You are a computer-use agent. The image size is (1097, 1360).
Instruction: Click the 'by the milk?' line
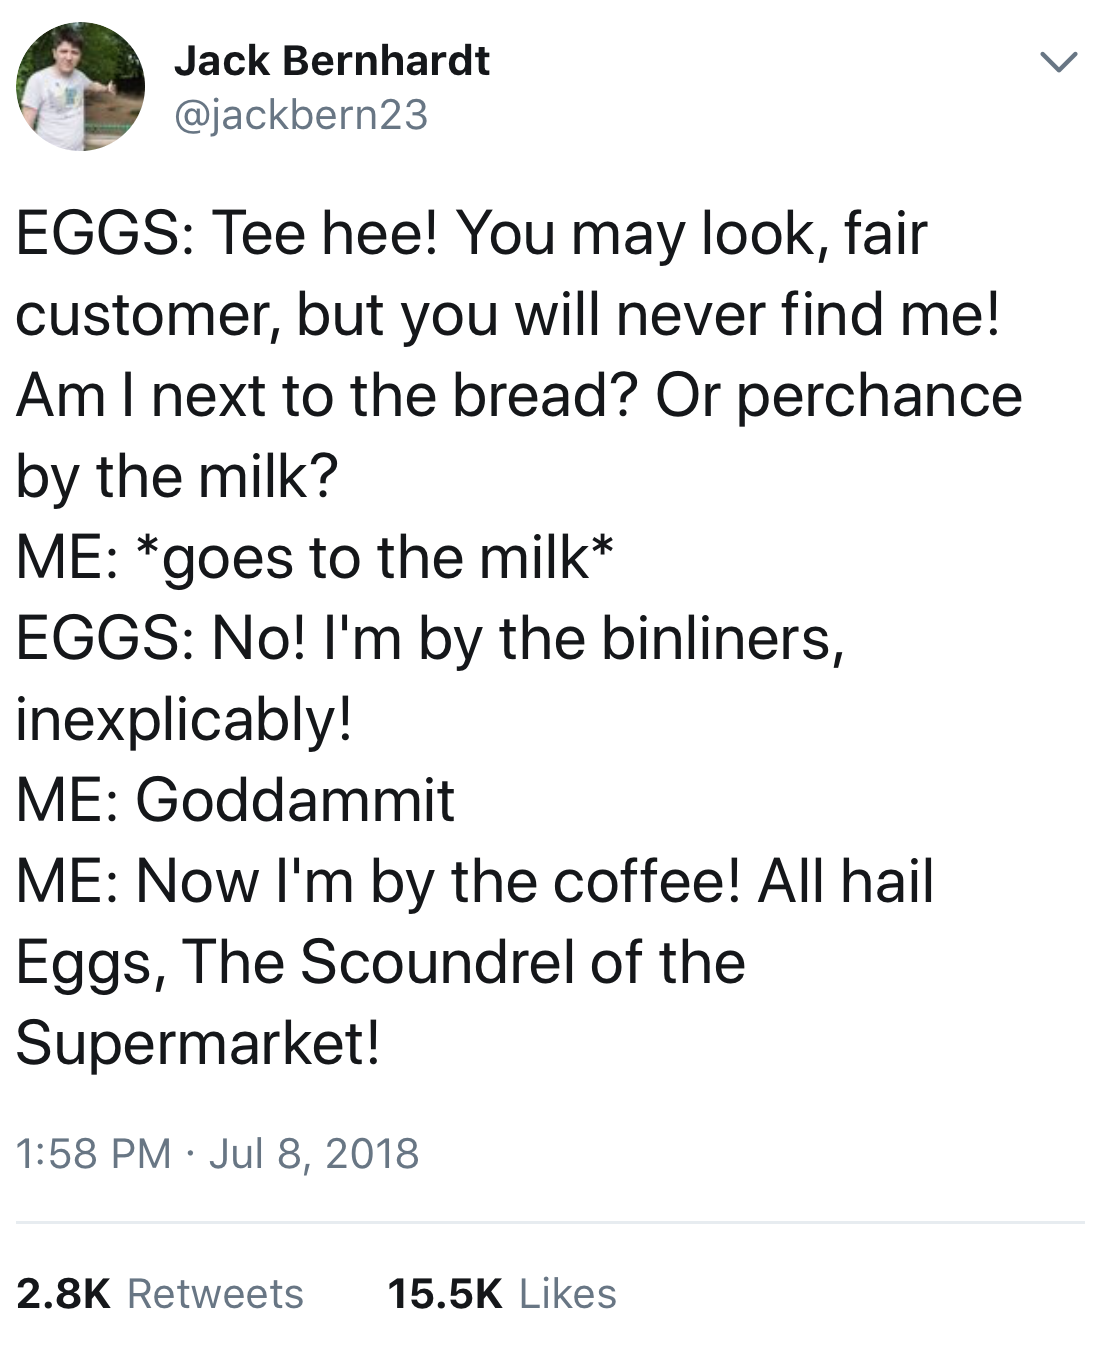177,477
